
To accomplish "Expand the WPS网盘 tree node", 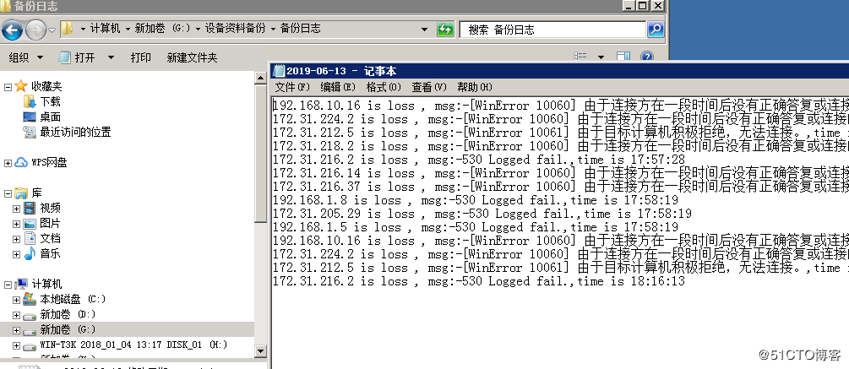I will point(8,163).
